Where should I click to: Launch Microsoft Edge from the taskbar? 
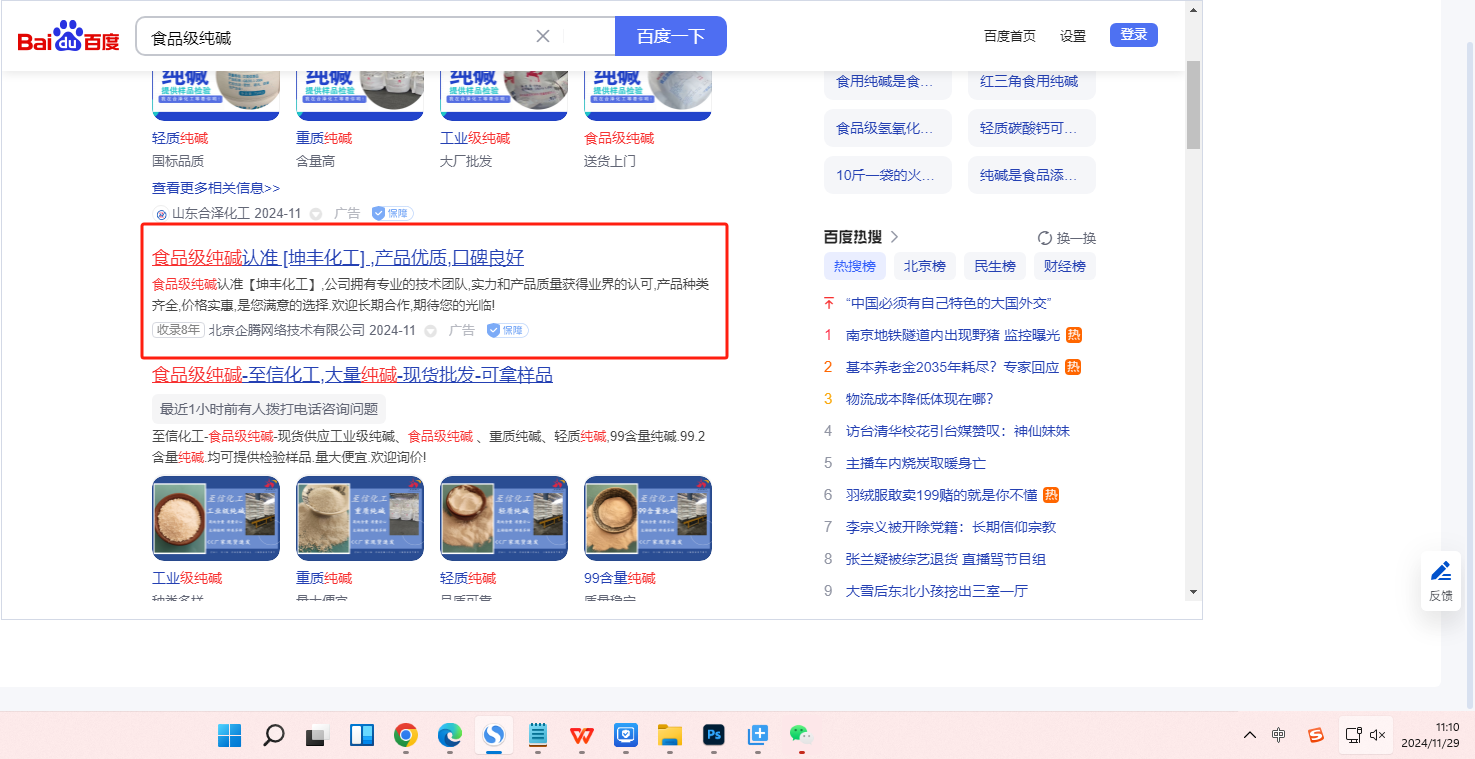coord(449,736)
